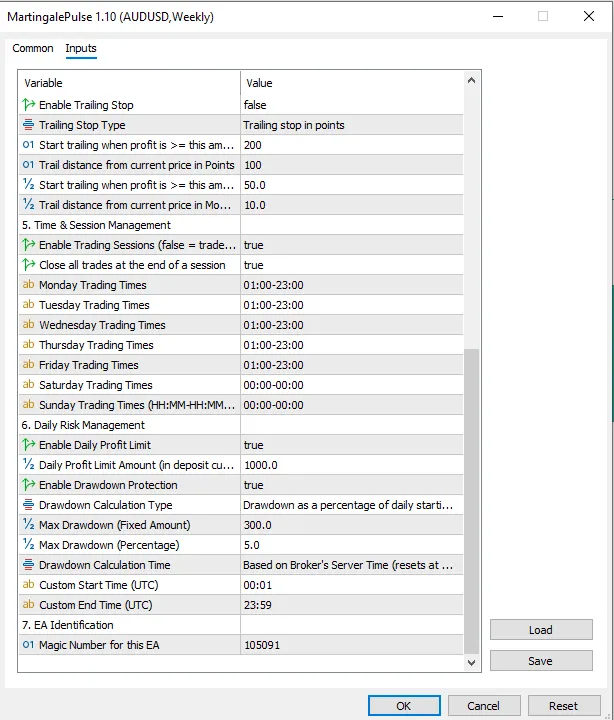Open the Trailing Stop Type value dropdown
Screen dimensions: 614x720
[x=352, y=125]
